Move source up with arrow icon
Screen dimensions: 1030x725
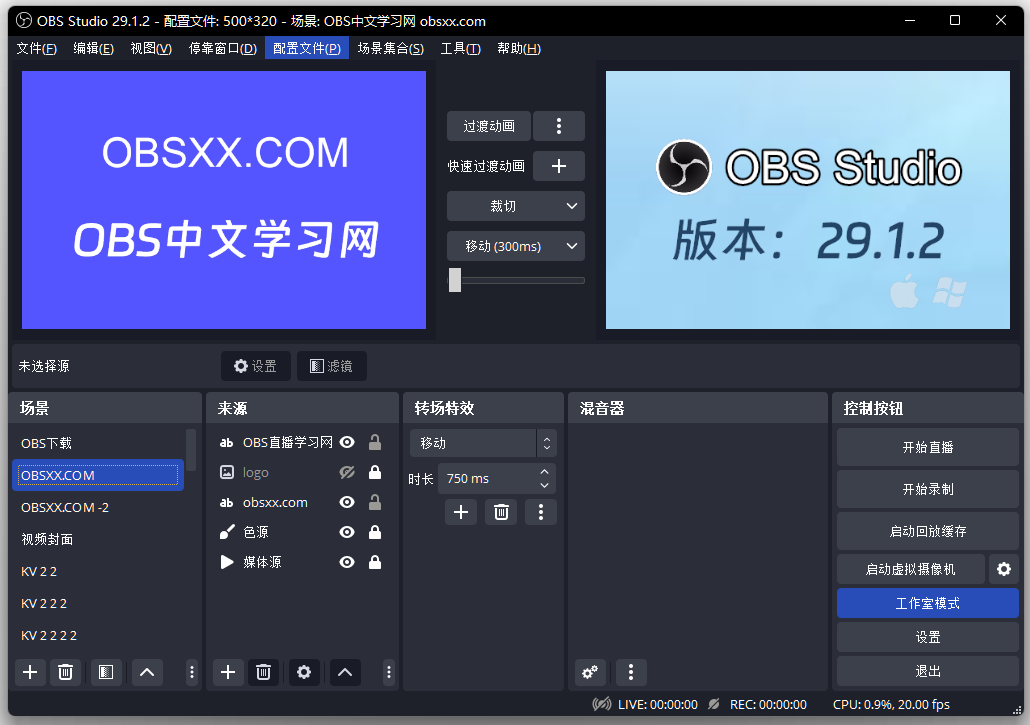pyautogui.click(x=345, y=672)
